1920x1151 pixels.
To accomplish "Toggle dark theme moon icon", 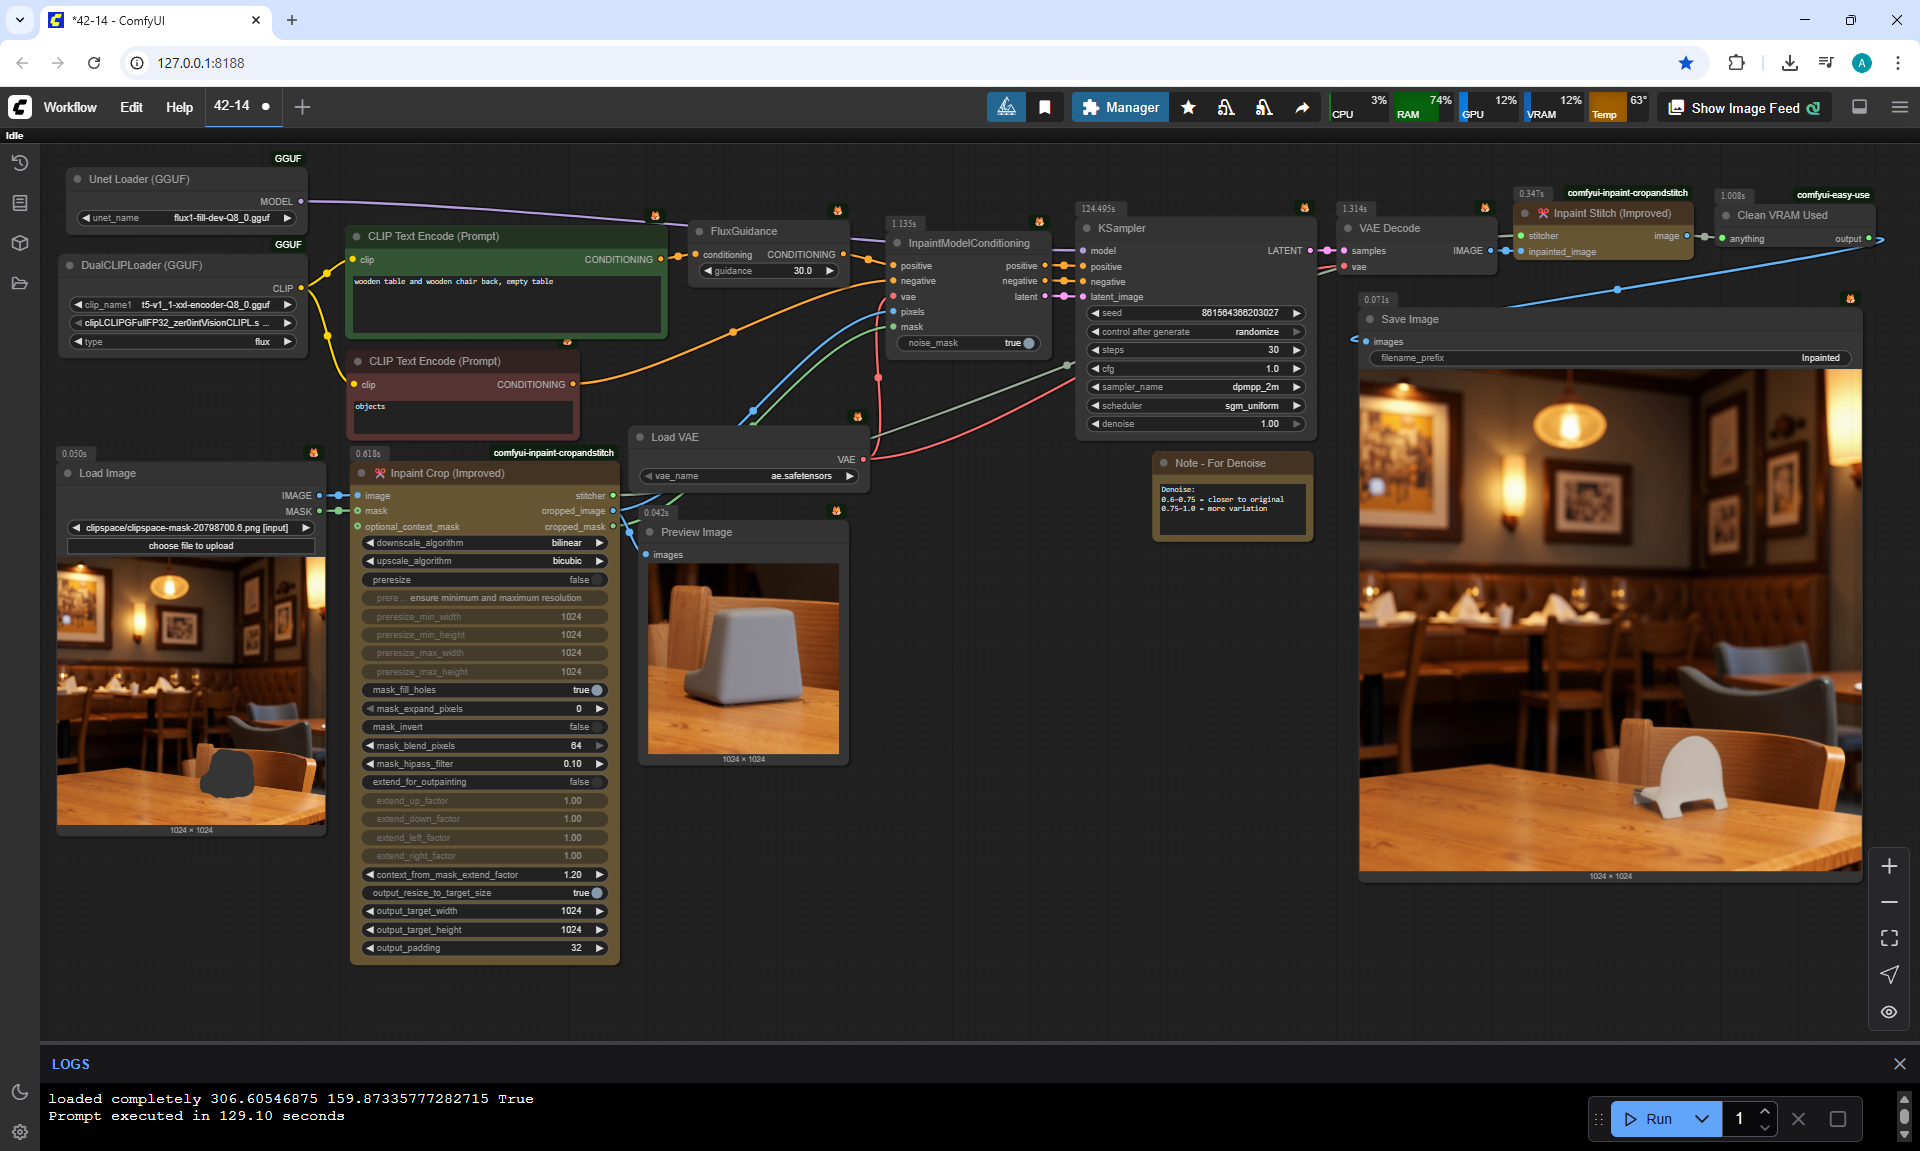I will click(19, 1092).
